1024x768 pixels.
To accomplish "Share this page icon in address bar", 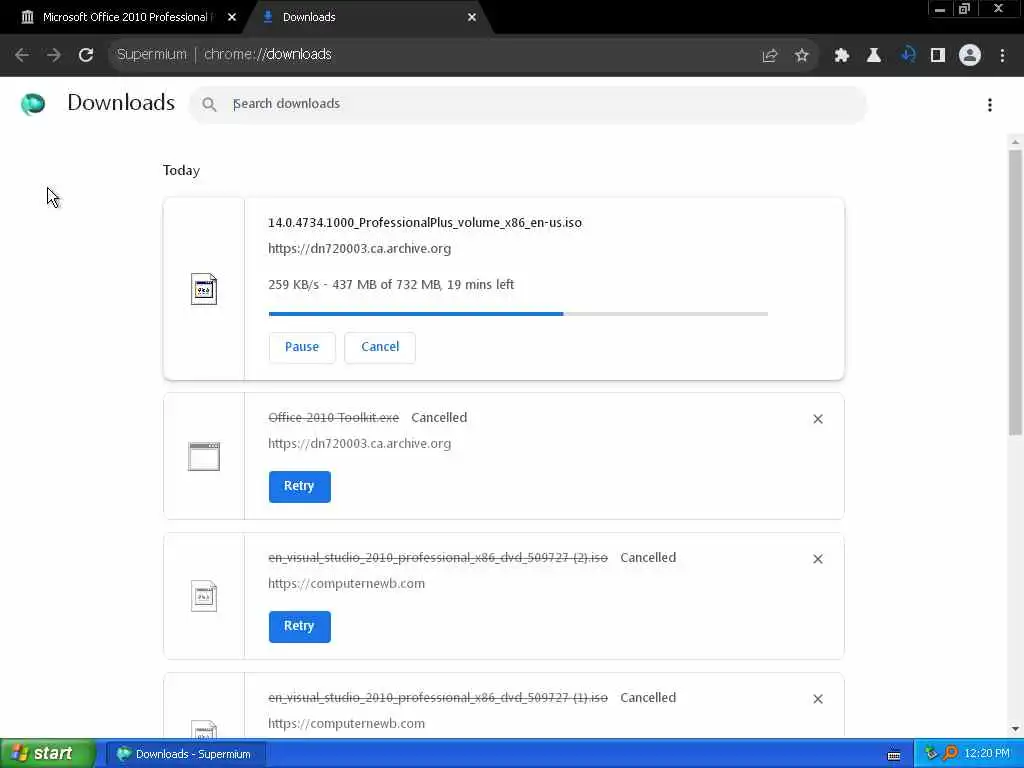I will click(x=770, y=56).
